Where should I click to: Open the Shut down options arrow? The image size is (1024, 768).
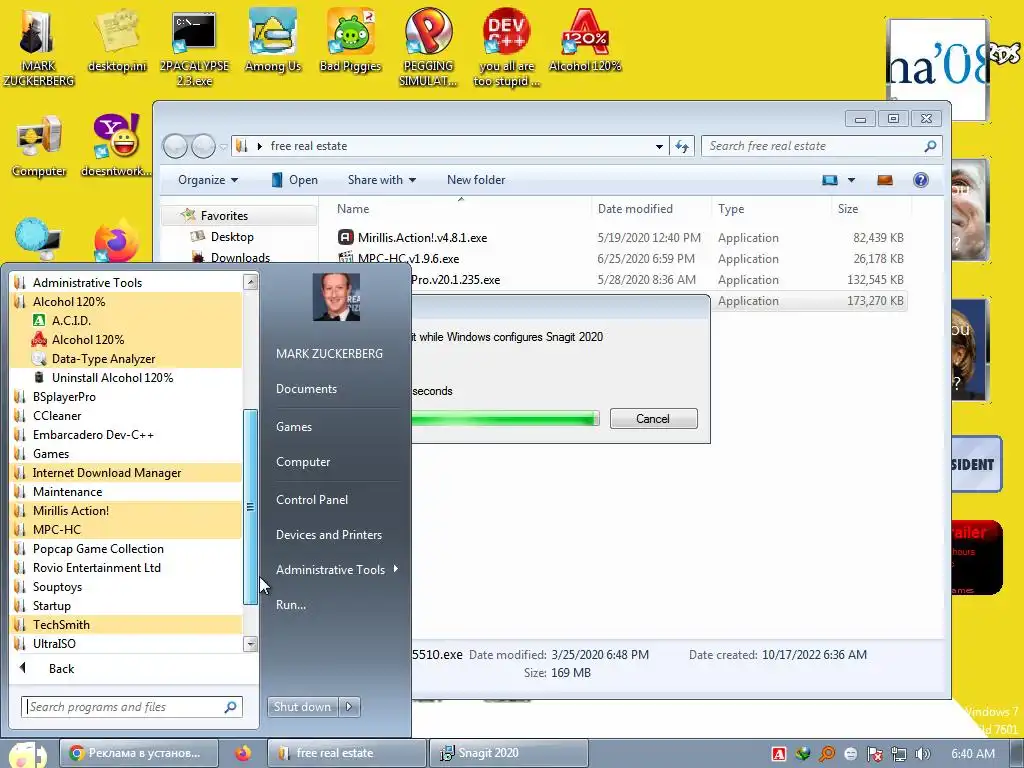click(x=349, y=707)
